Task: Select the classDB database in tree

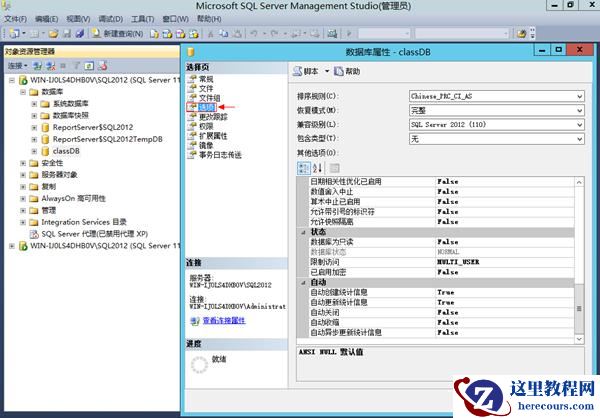Action: [66, 151]
